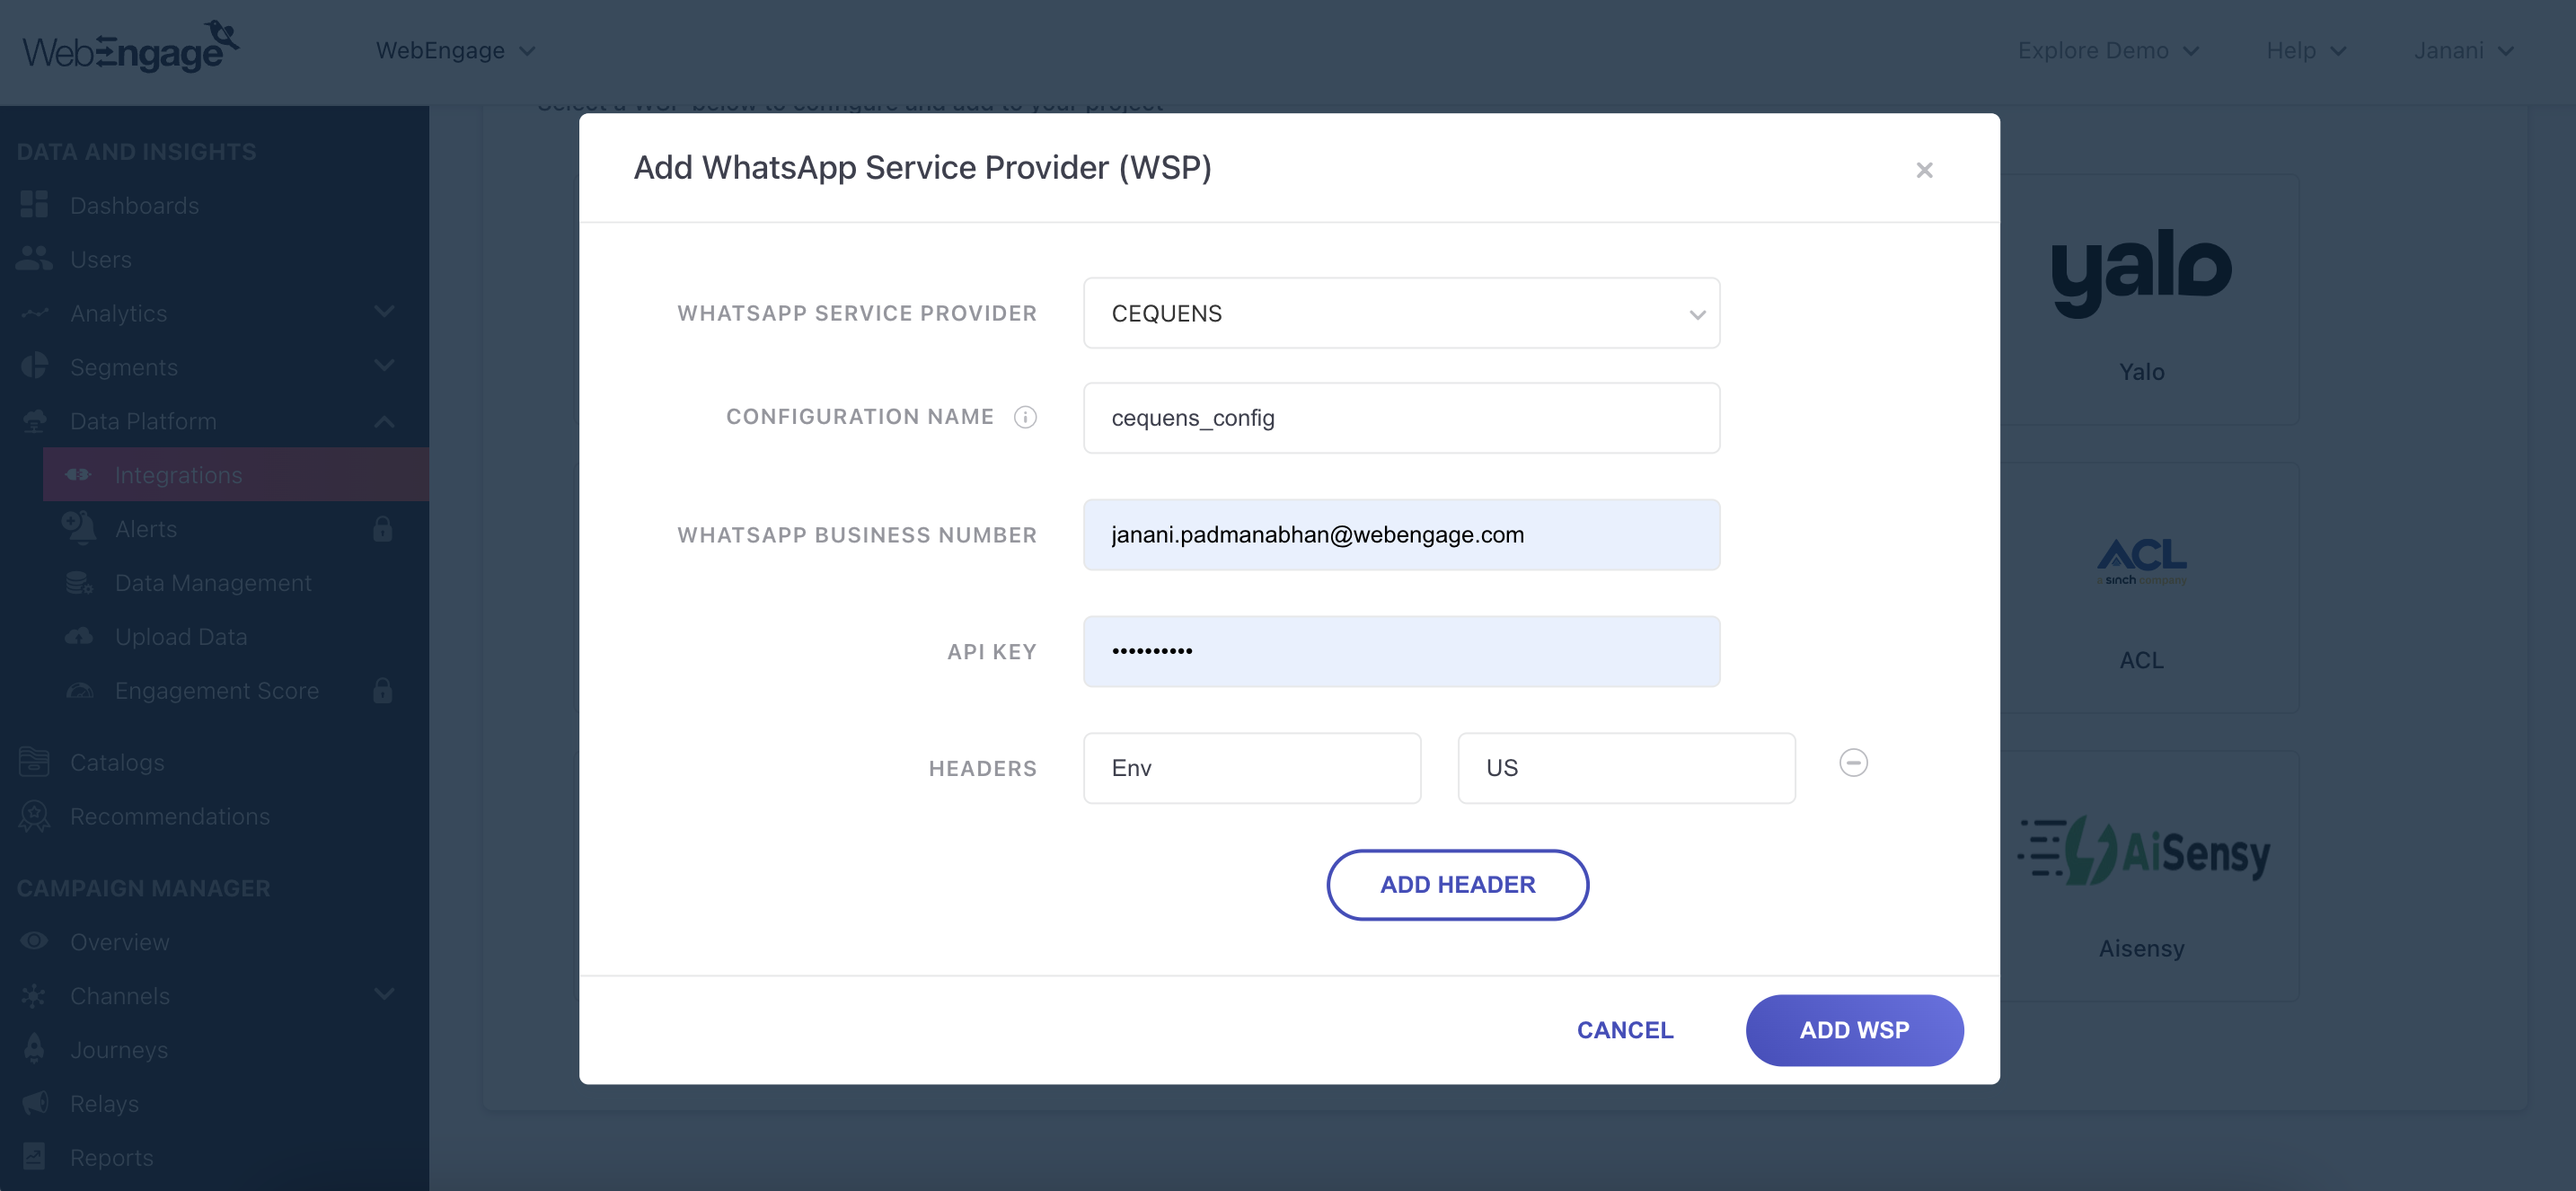Click the Overview eye icon
Image resolution: width=2576 pixels, height=1191 pixels.
tap(34, 941)
